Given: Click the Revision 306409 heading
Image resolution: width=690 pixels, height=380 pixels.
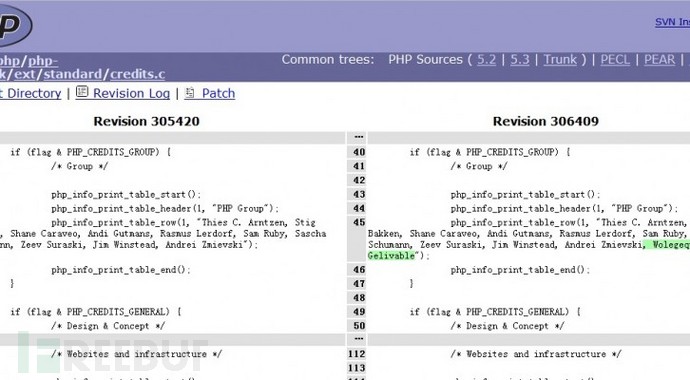Looking at the screenshot, I should [546, 121].
